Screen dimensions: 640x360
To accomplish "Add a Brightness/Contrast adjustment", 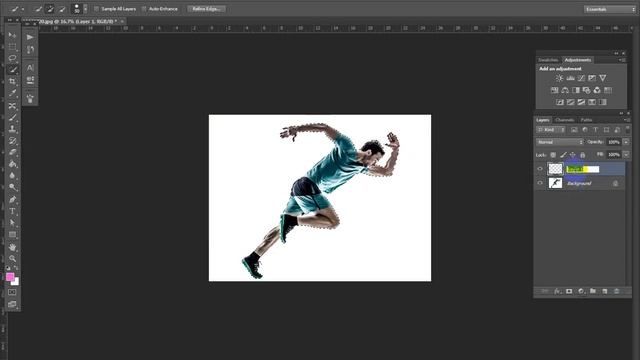I will (559, 78).
